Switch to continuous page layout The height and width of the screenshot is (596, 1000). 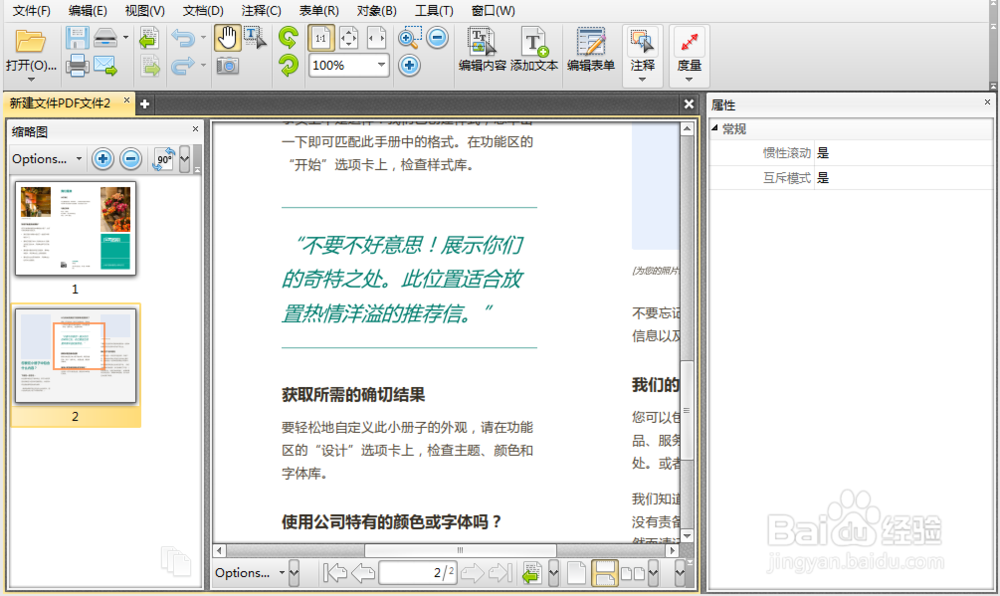click(x=604, y=572)
